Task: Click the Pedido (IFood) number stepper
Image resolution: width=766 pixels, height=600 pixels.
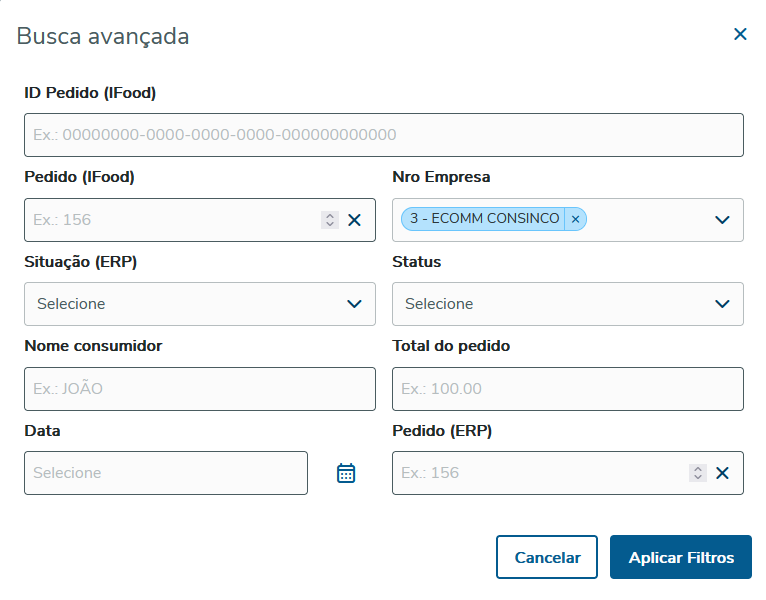Action: (x=330, y=220)
